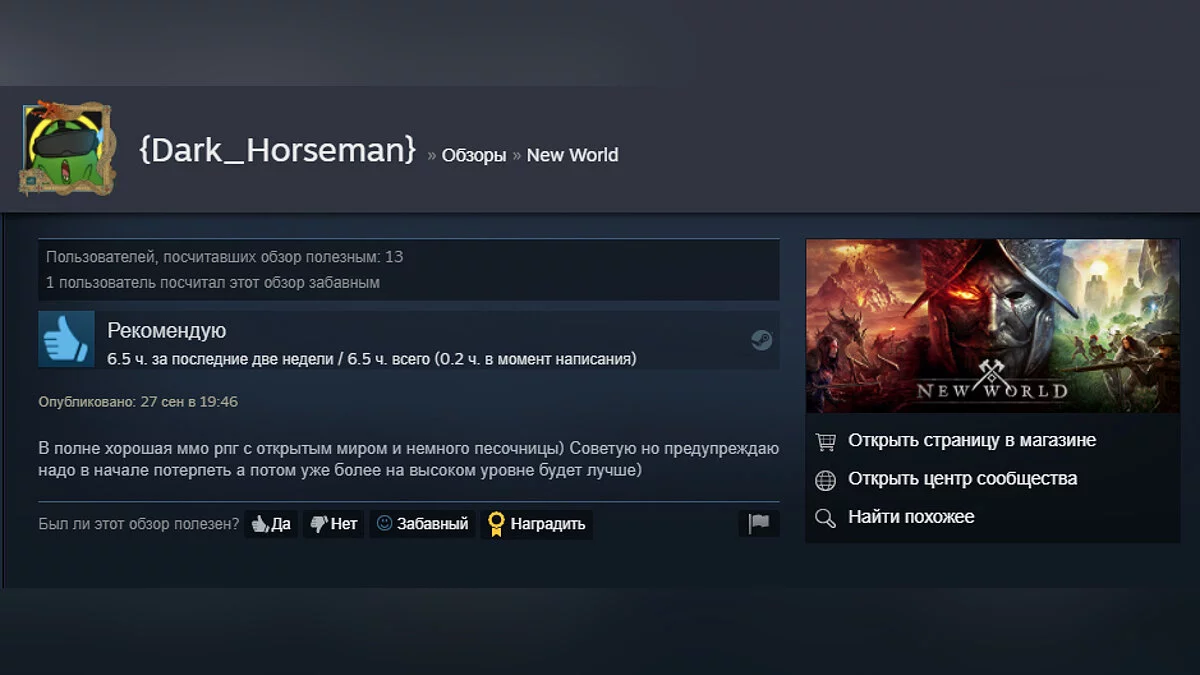Click the magnifier find-similar icon
1200x675 pixels.
pyautogui.click(x=825, y=518)
